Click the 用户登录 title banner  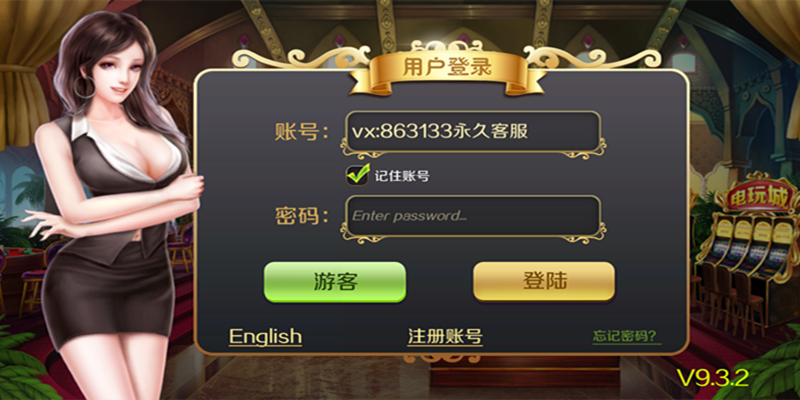point(447,69)
